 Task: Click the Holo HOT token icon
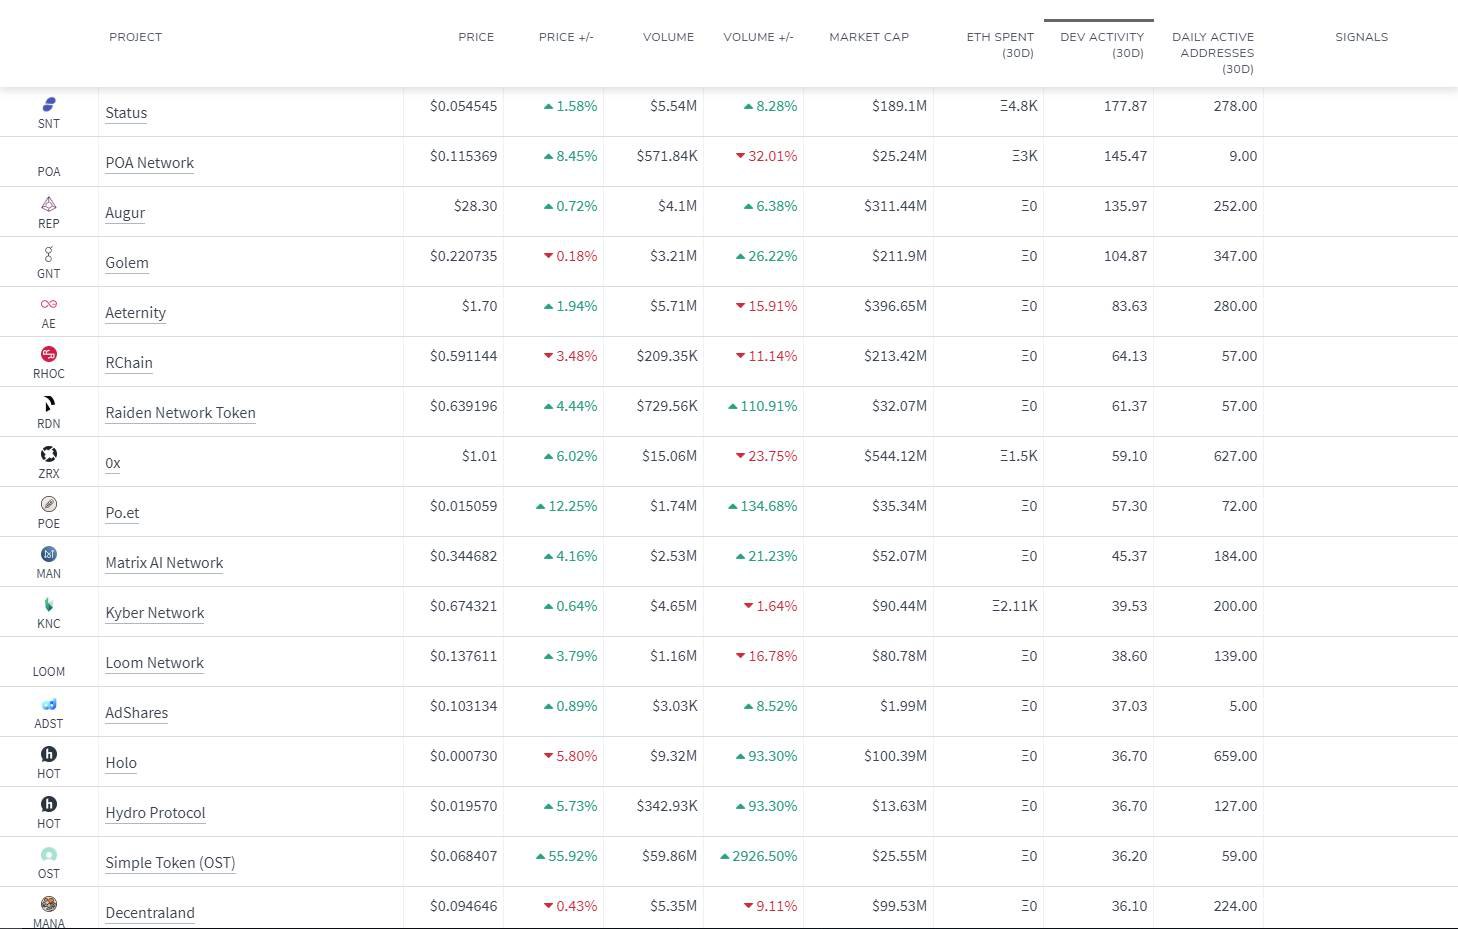(x=49, y=754)
